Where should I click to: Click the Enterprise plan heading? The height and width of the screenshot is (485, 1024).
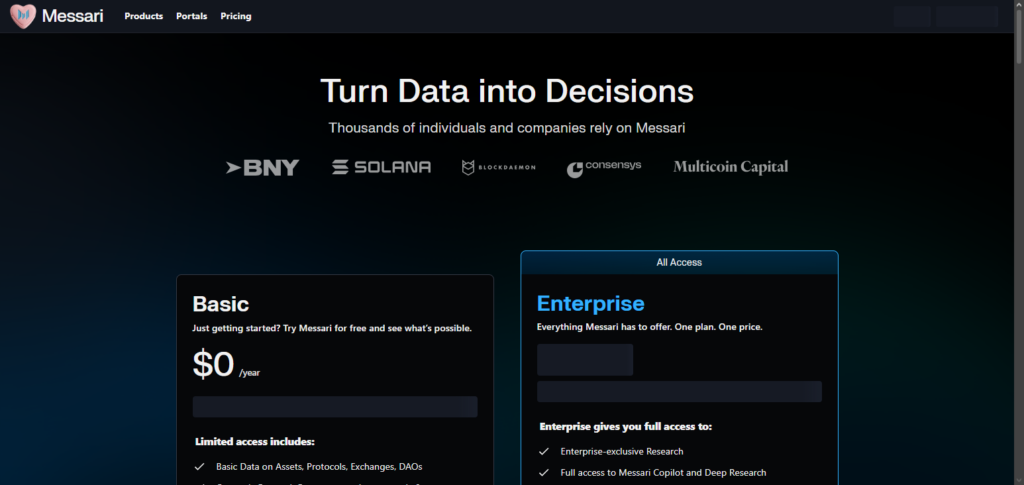(590, 303)
